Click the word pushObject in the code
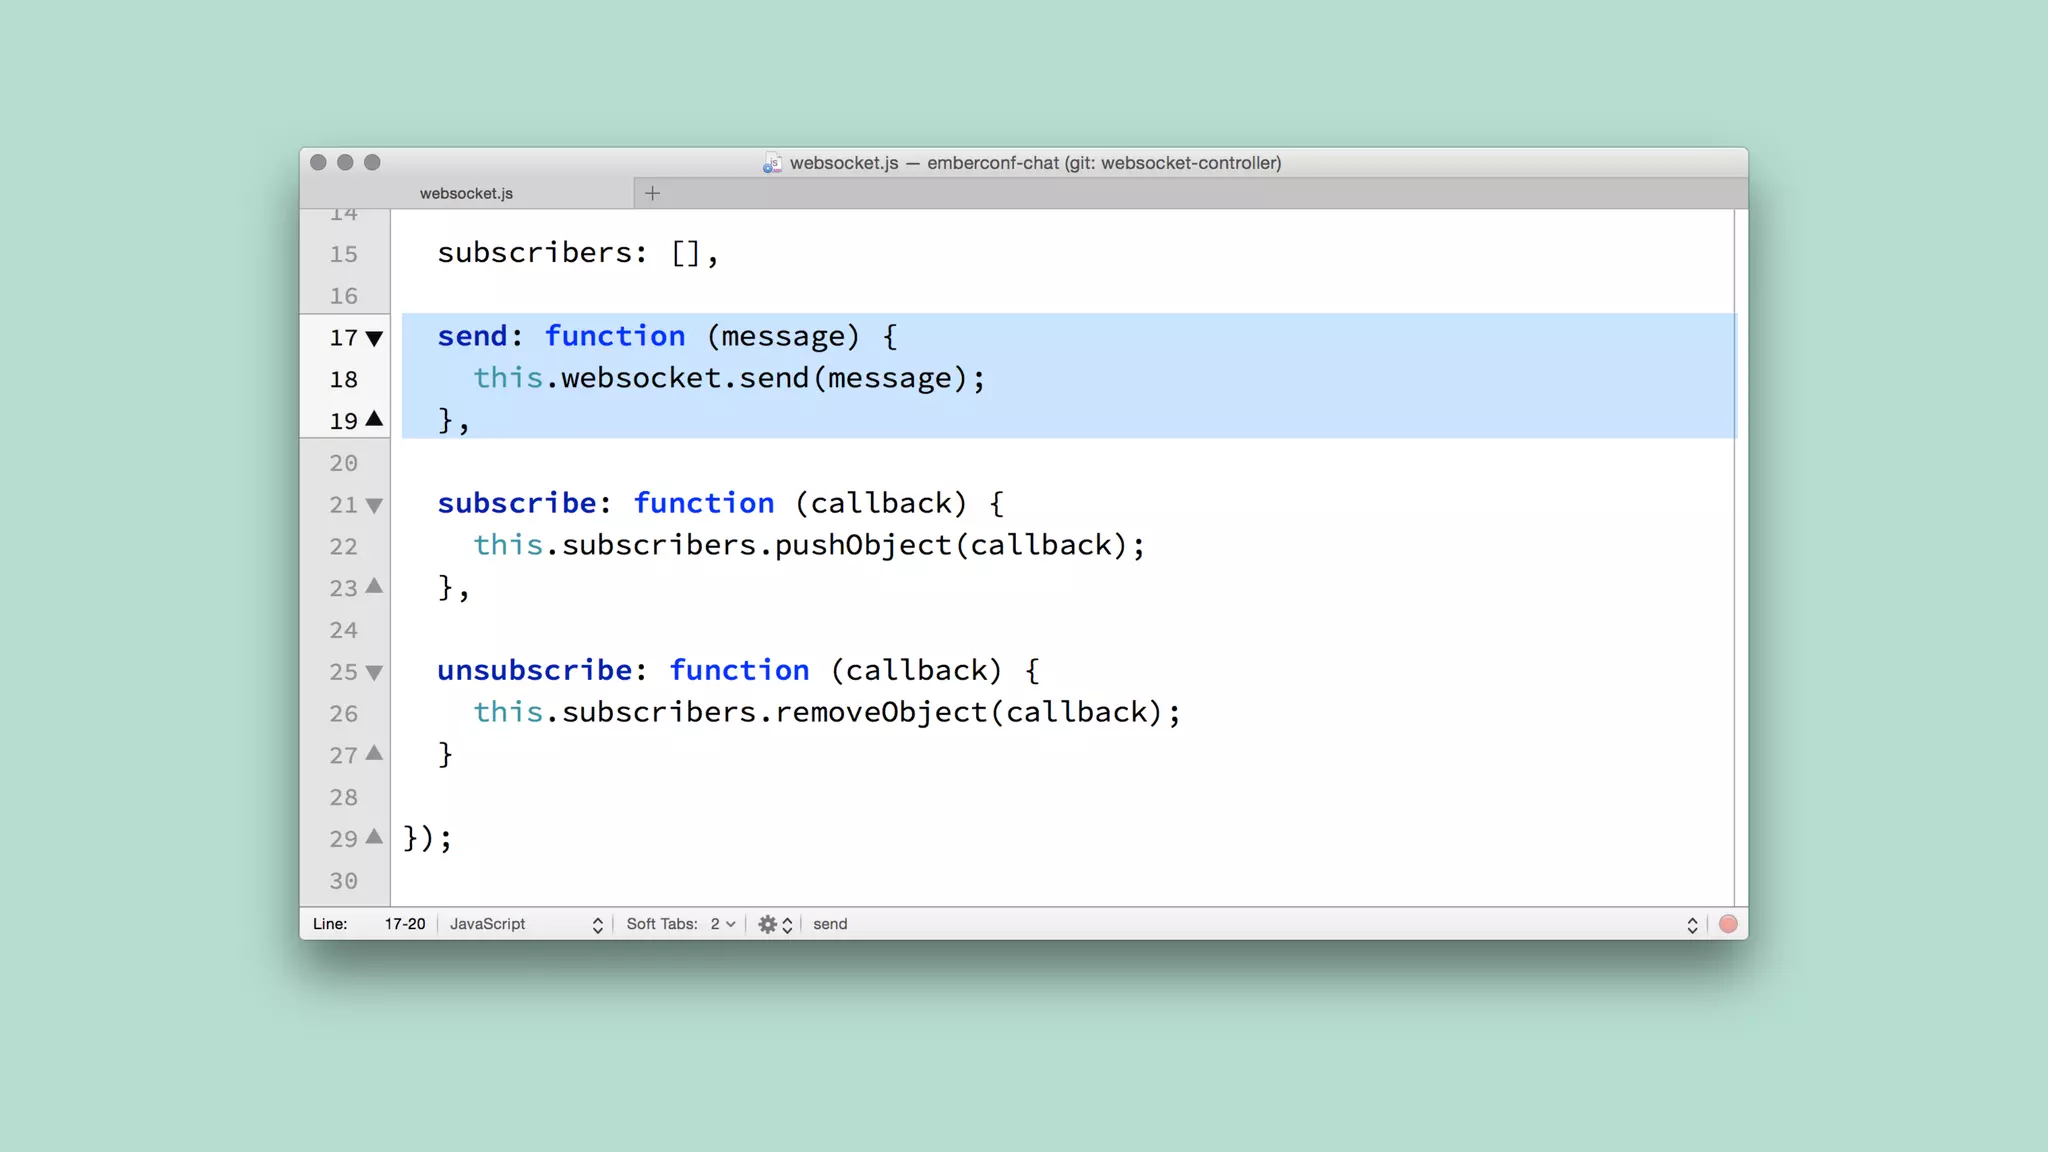Image resolution: width=2048 pixels, height=1152 pixels. [x=863, y=545]
